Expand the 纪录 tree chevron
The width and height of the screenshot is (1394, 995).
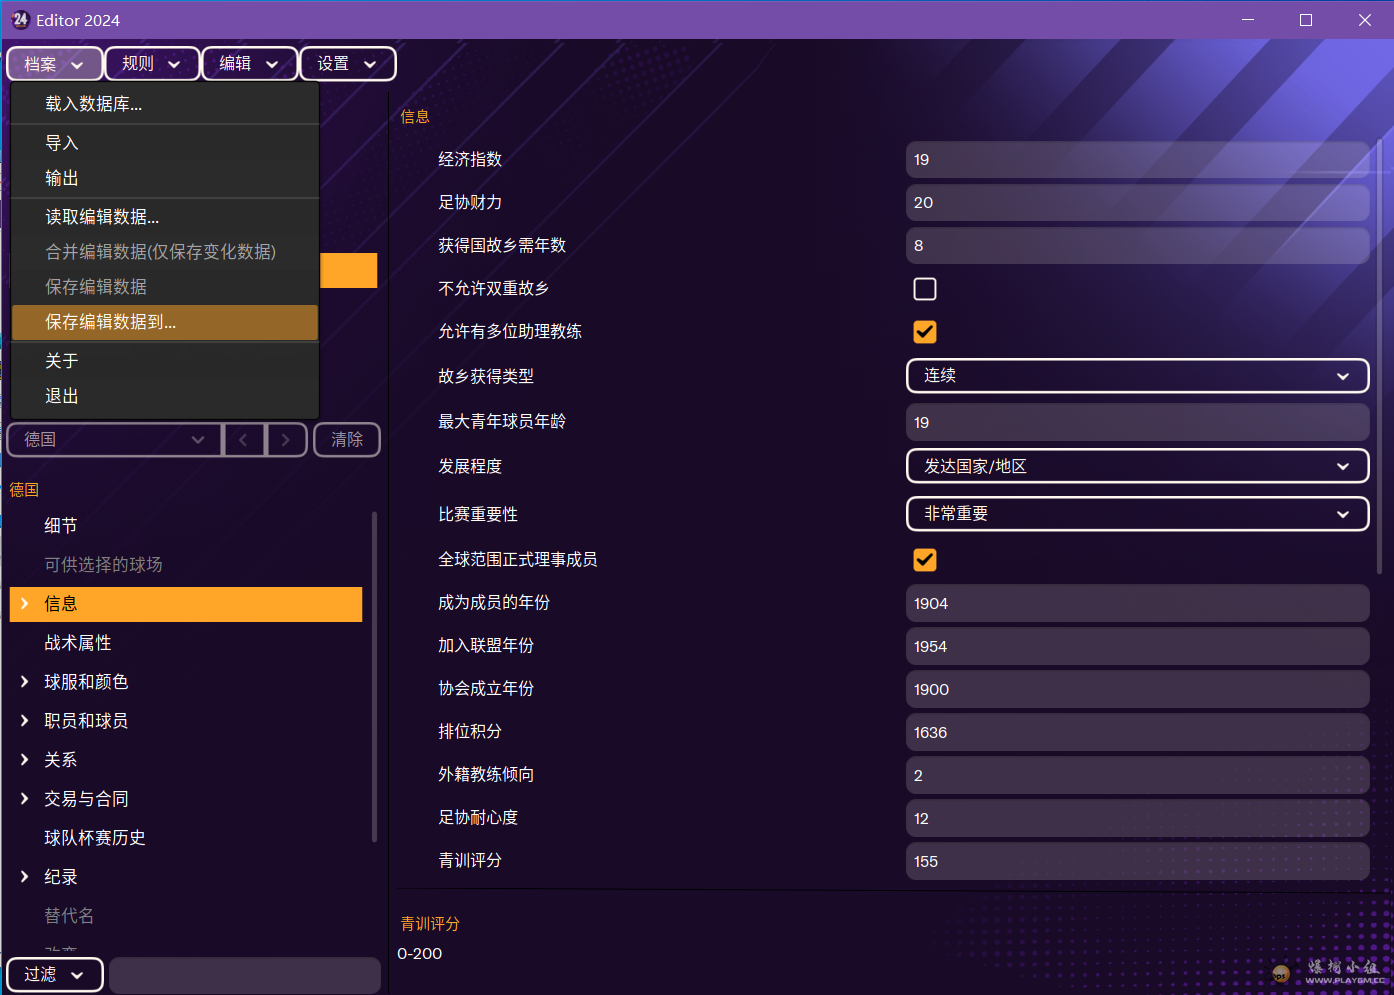point(25,877)
